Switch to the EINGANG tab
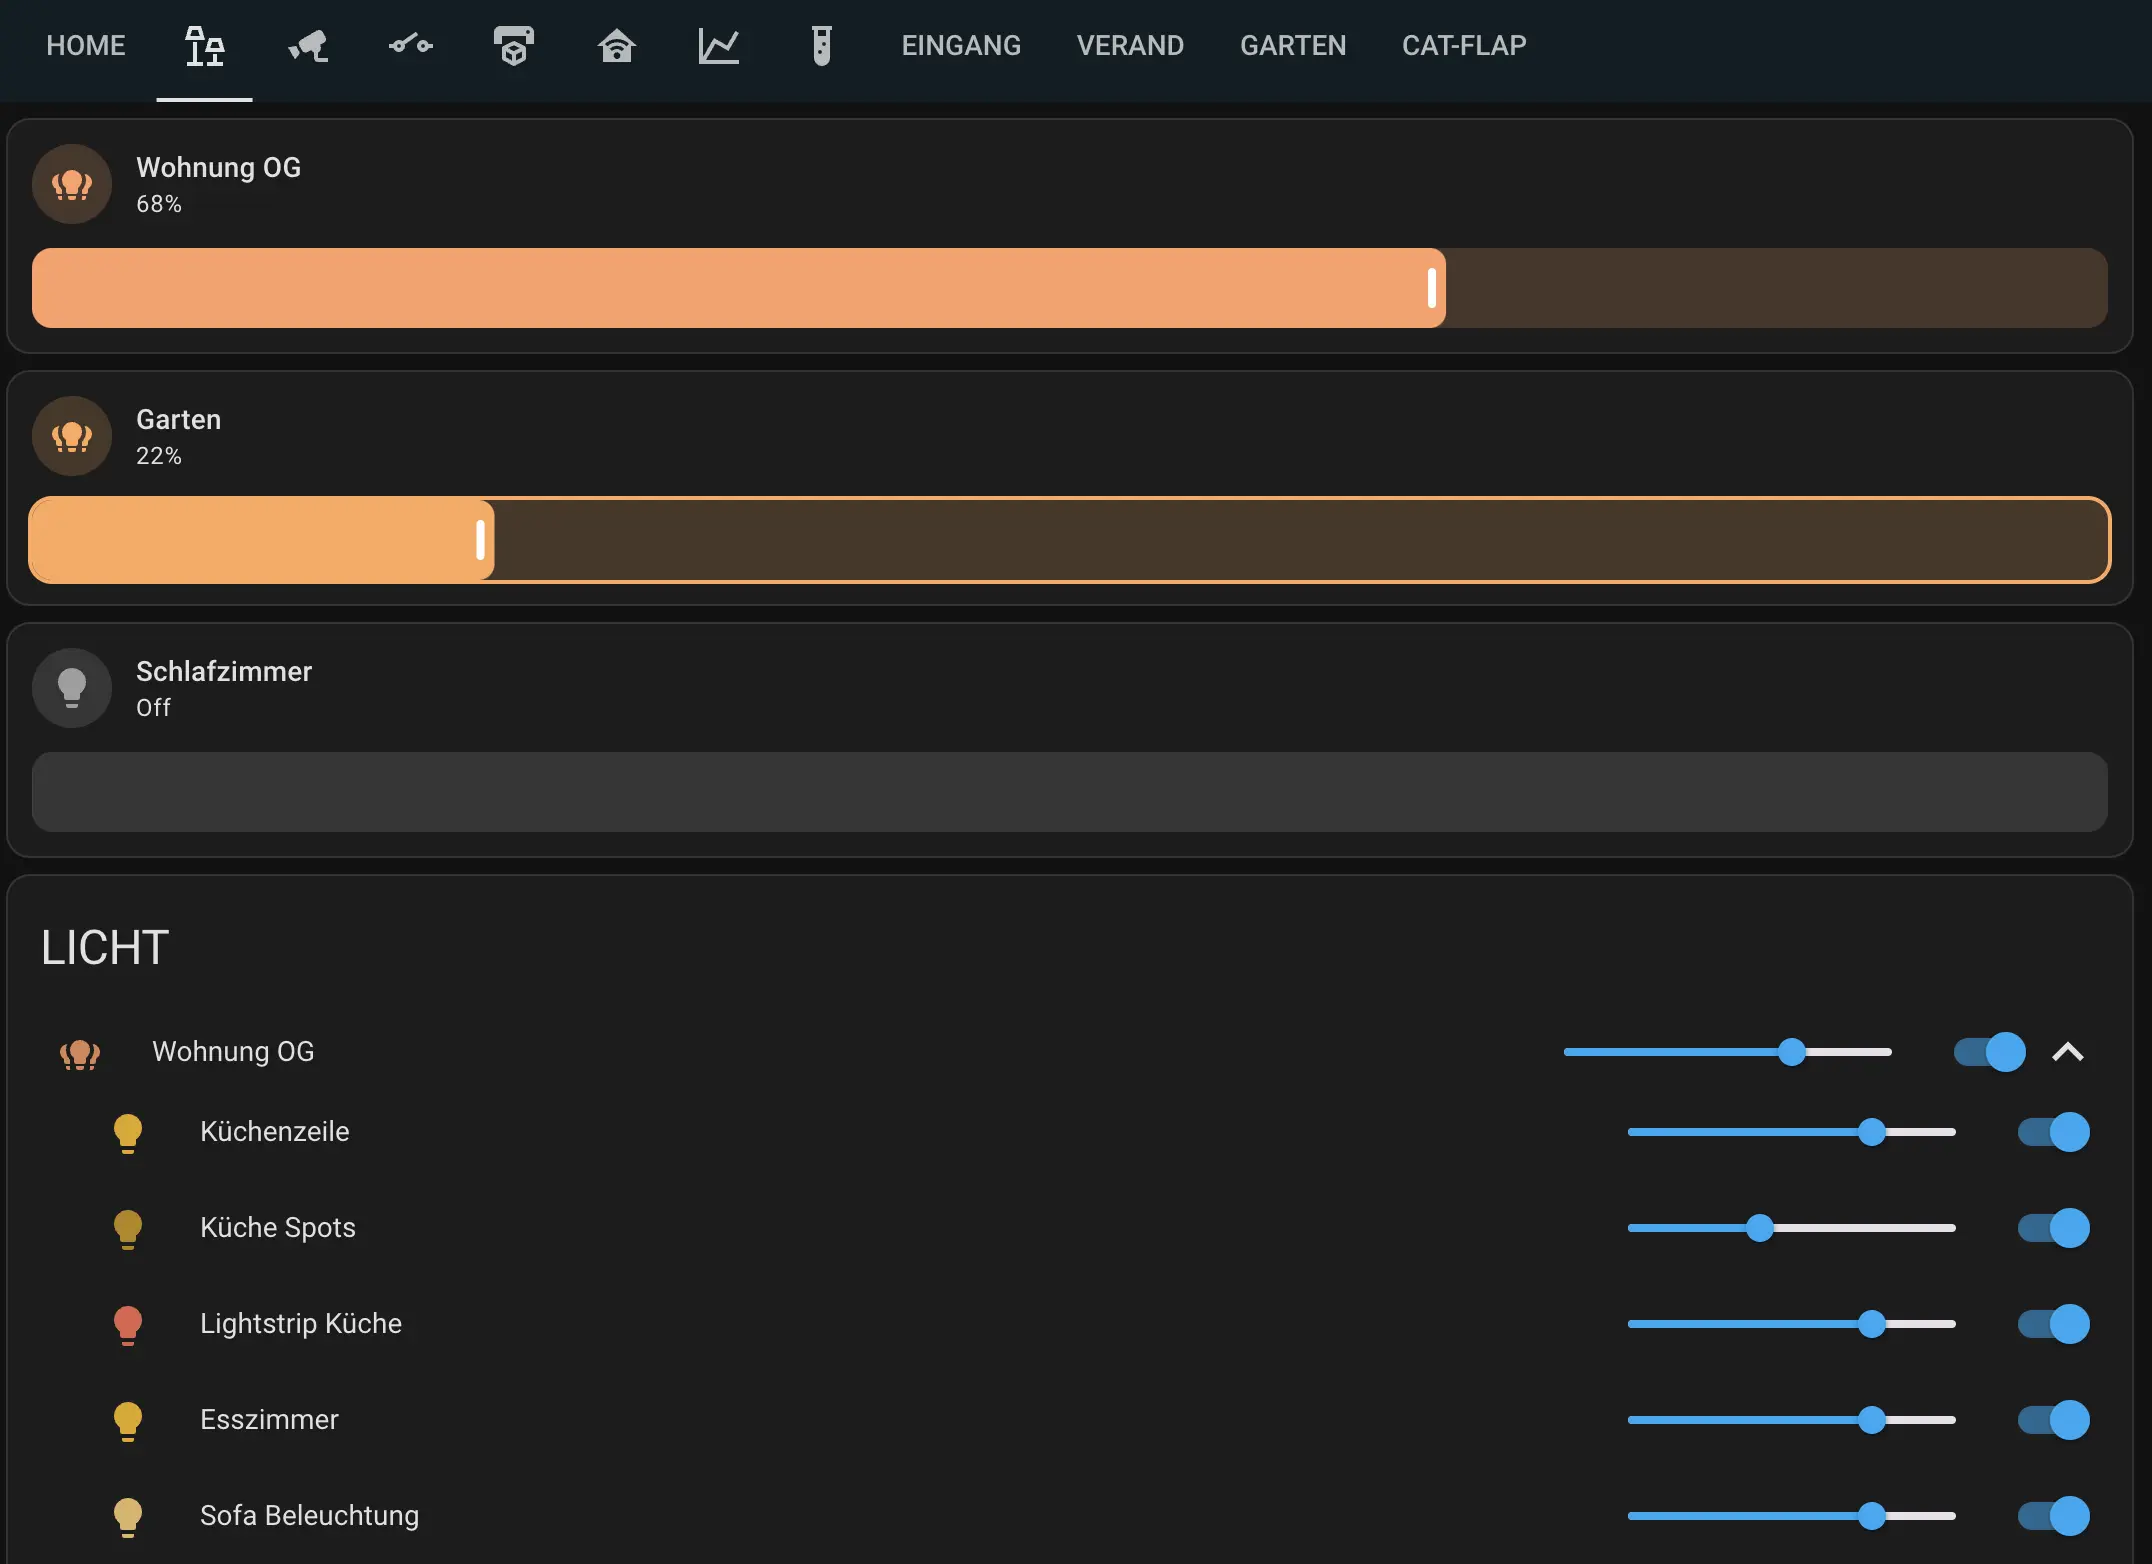 [961, 46]
